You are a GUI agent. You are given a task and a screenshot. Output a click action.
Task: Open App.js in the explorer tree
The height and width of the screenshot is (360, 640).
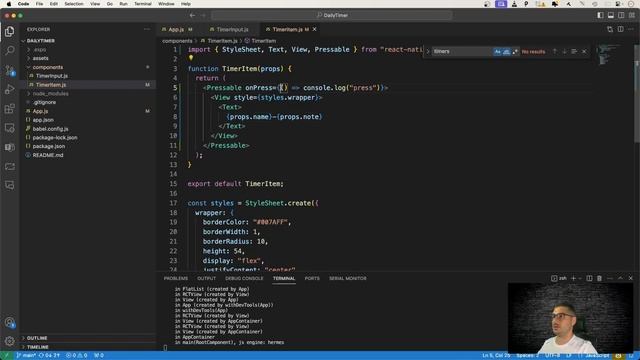88,111
